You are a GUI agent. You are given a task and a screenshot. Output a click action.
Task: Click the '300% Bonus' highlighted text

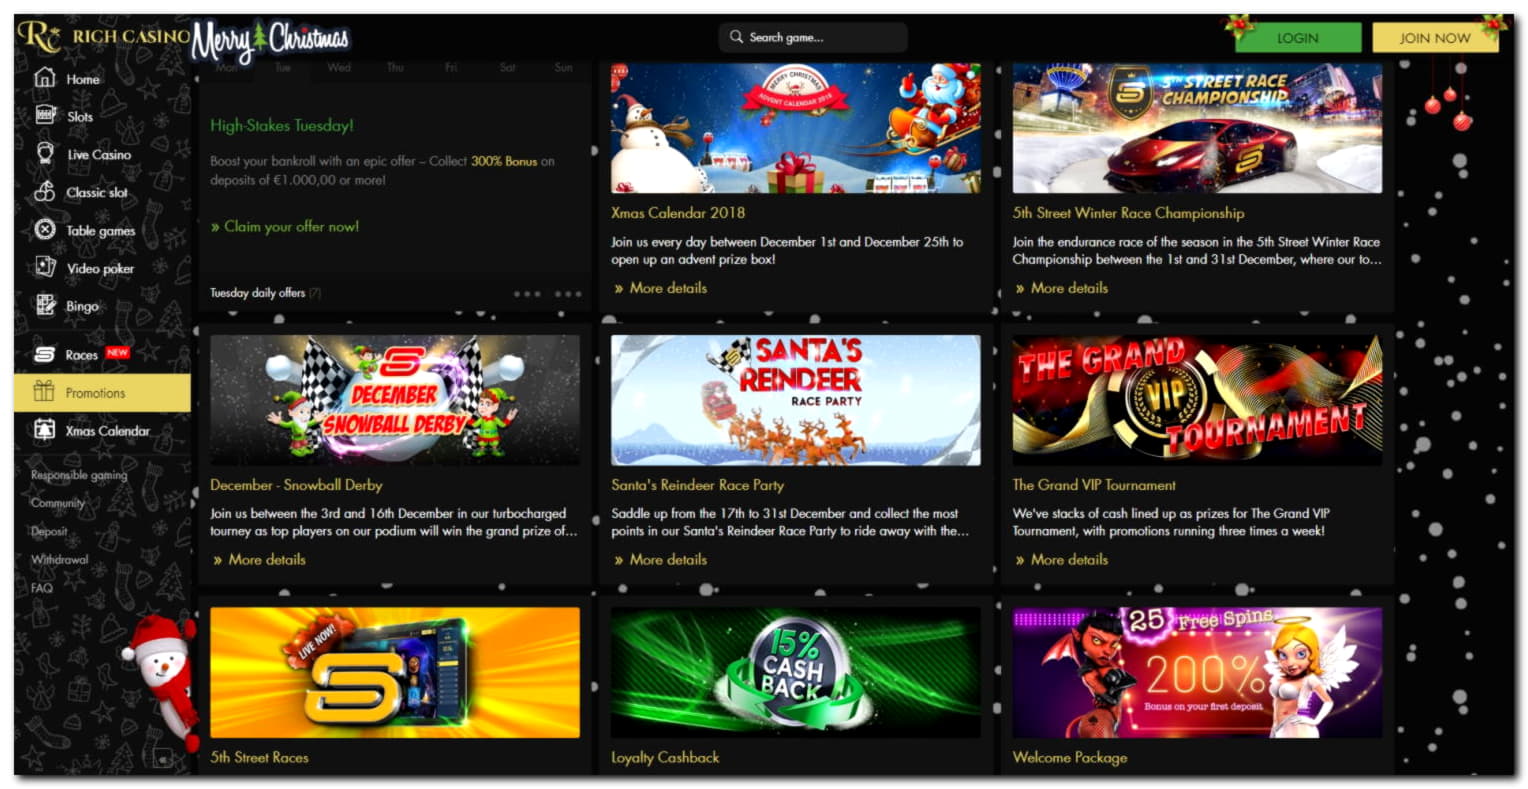(504, 161)
